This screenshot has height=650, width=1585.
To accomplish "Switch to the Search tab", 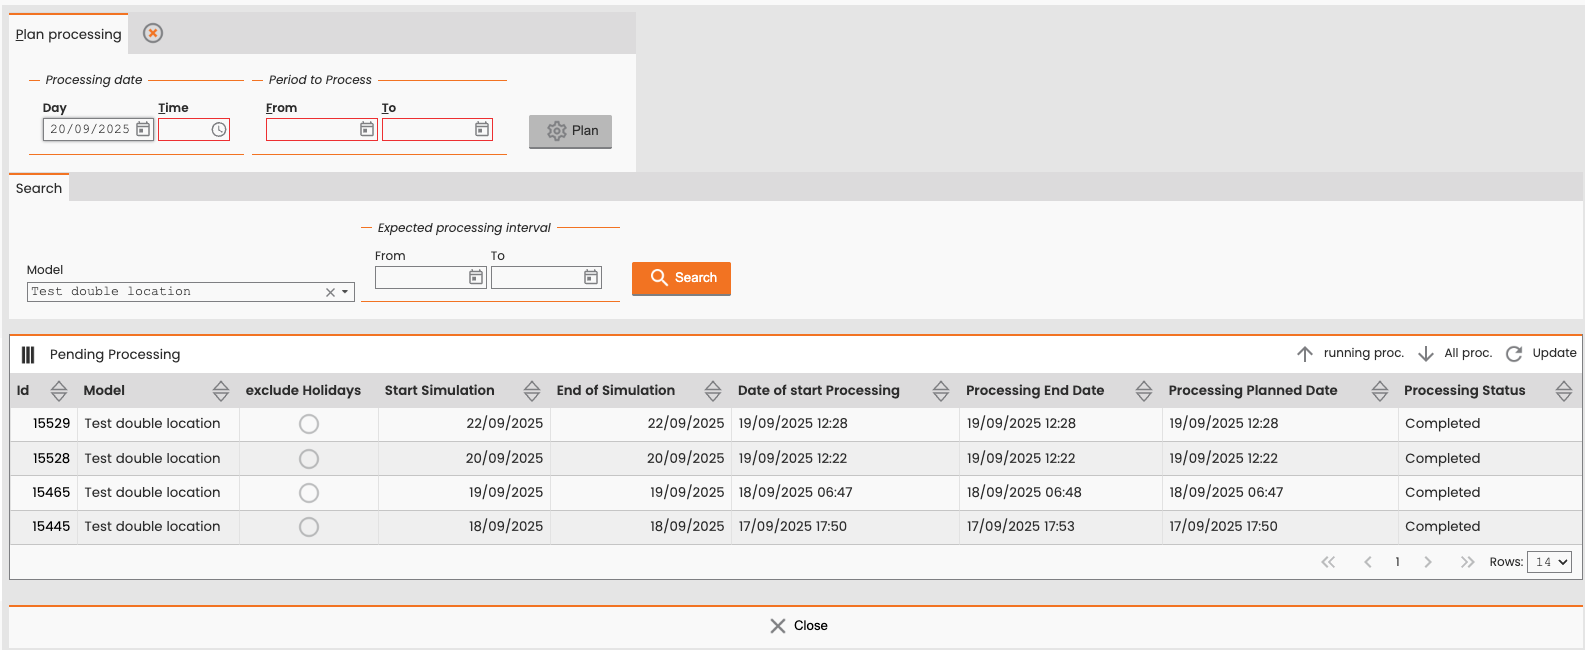I will point(39,188).
